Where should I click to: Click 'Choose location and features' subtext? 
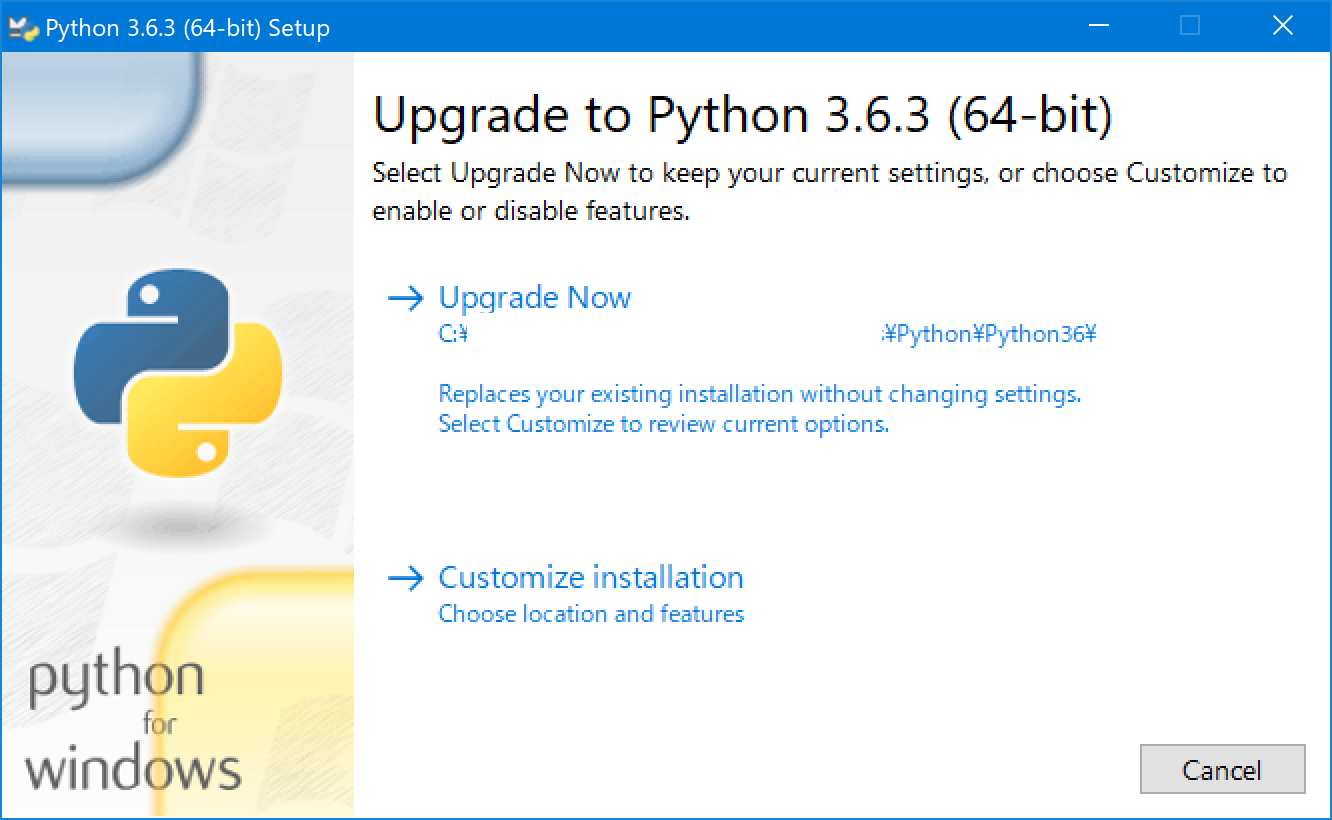pyautogui.click(x=590, y=614)
